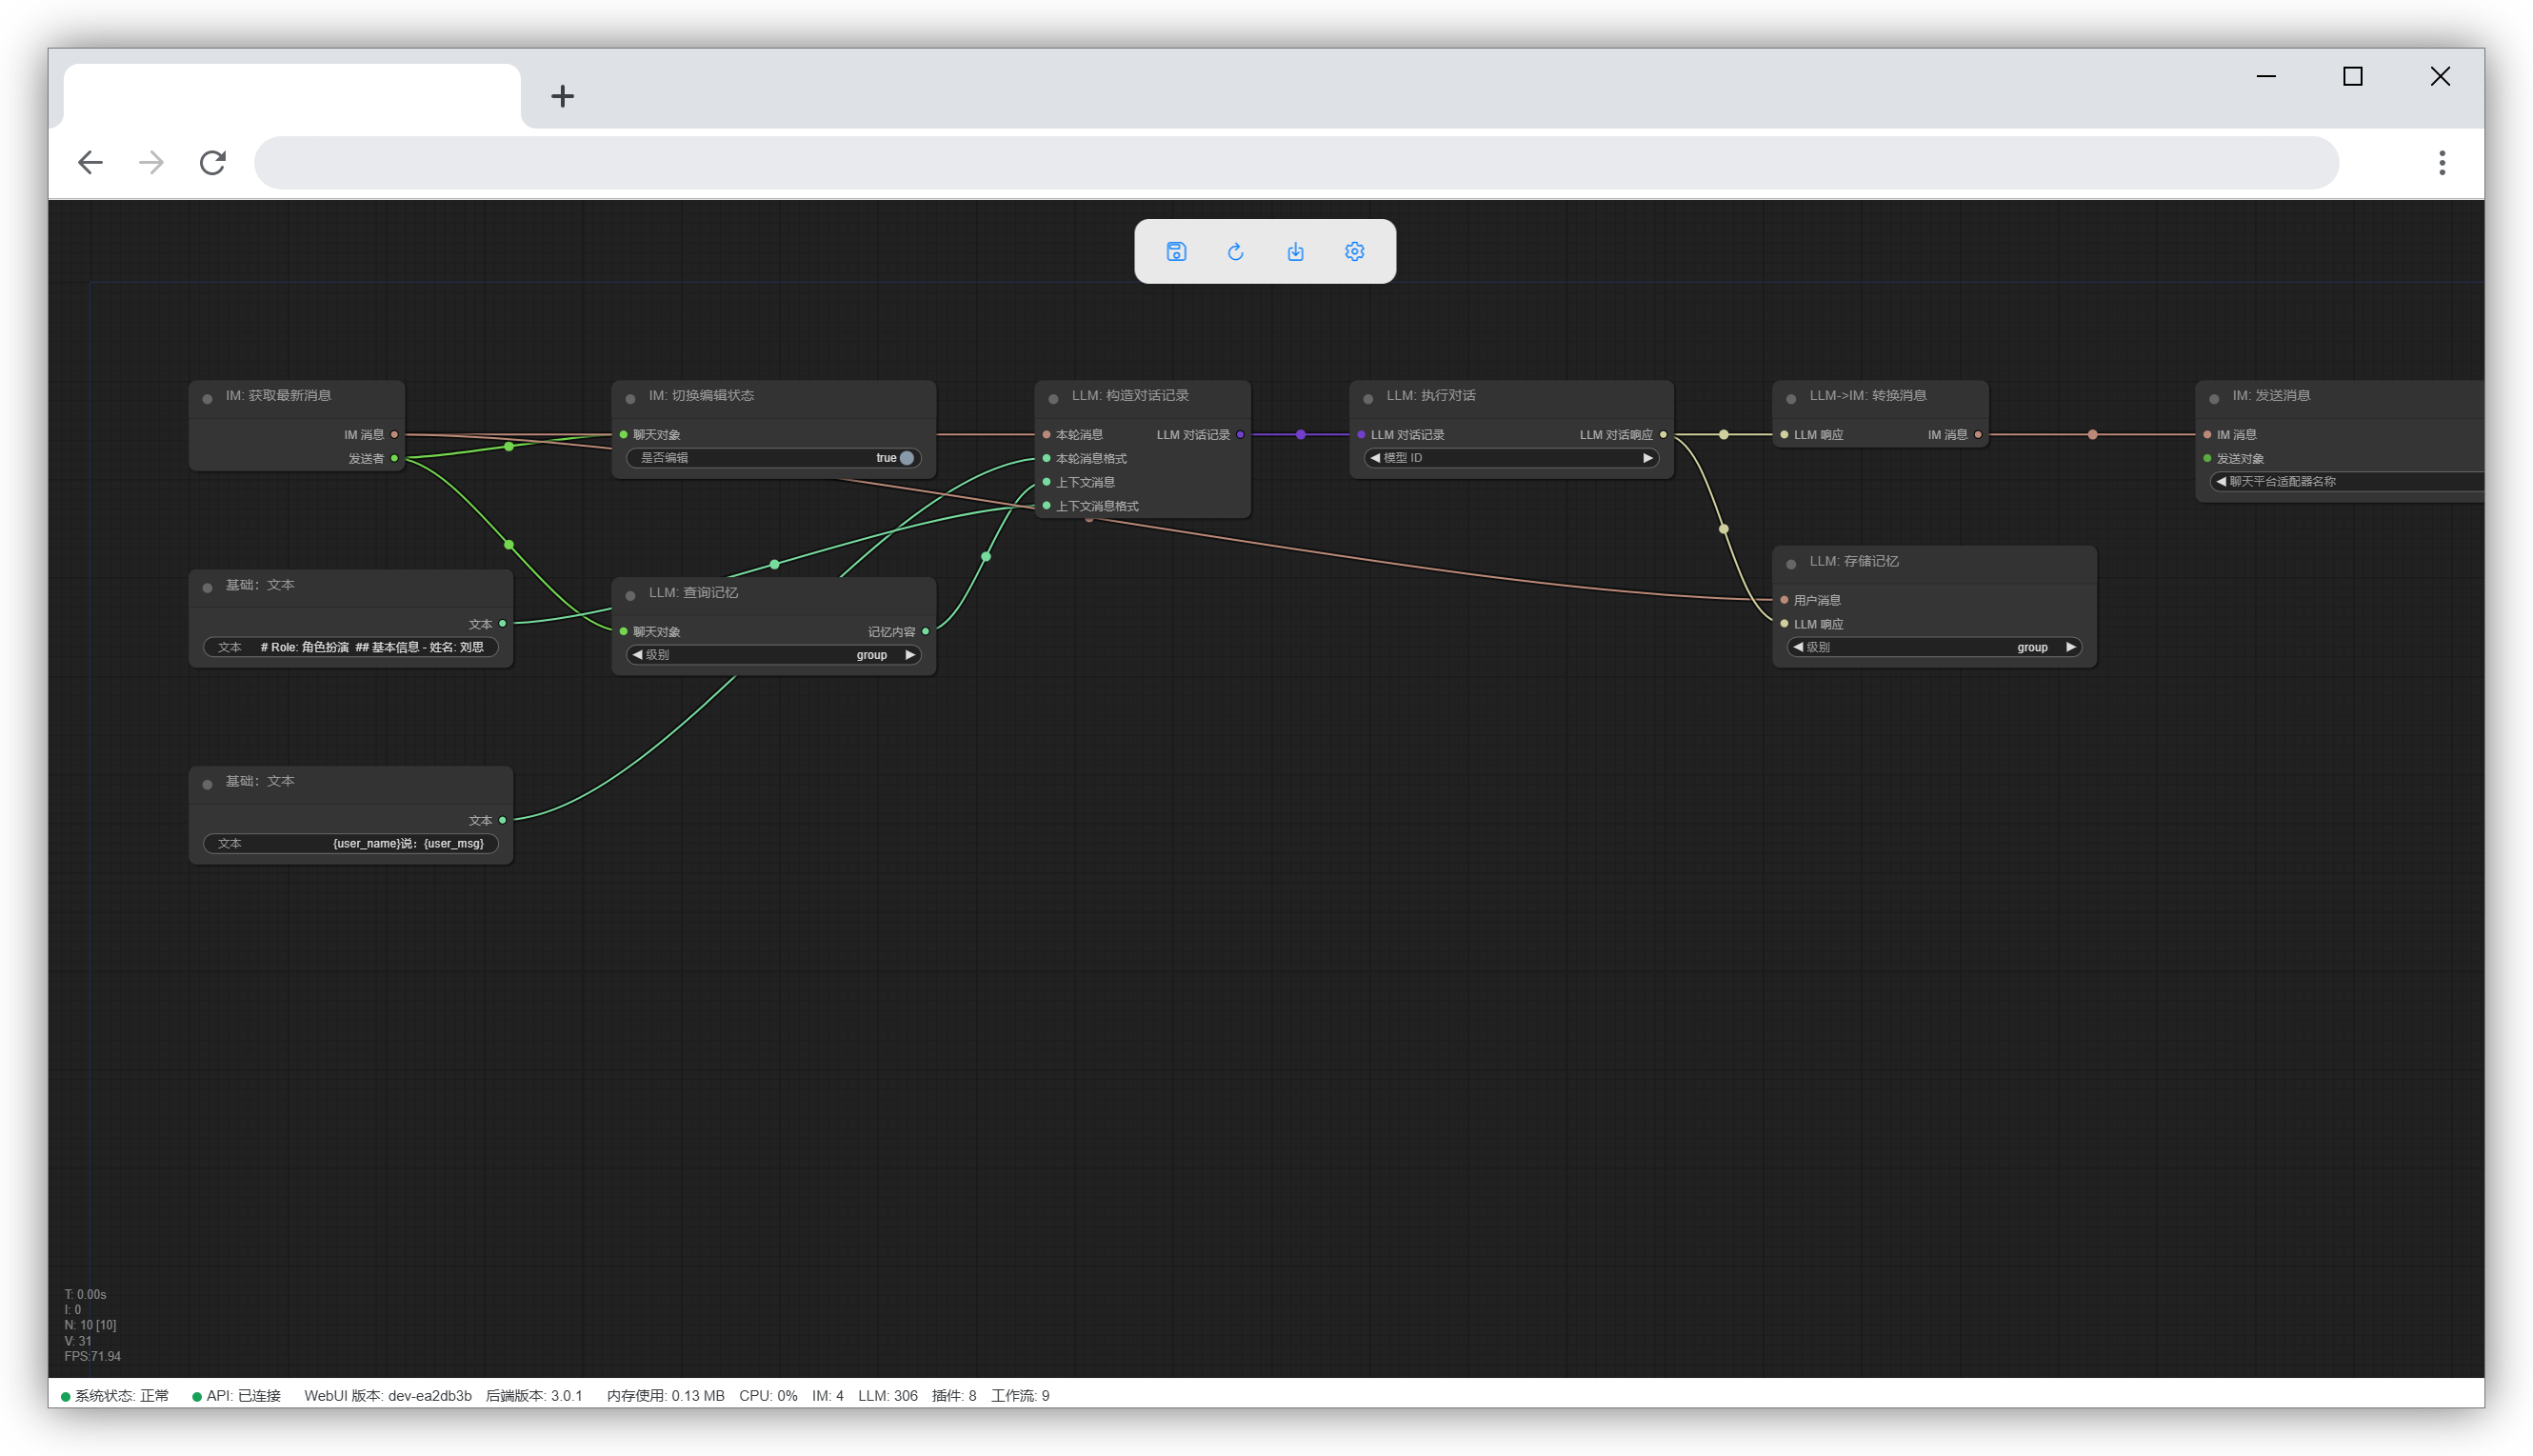Image resolution: width=2533 pixels, height=1456 pixels.
Task: Click midpoint dot on purple LLM 对话记录 link
Action: [1300, 435]
